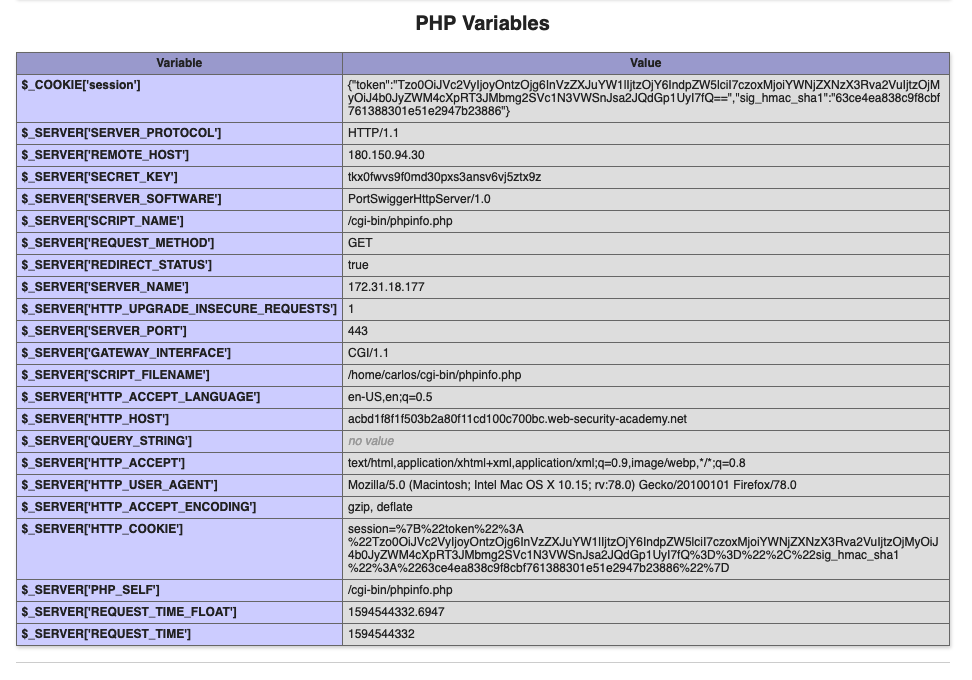Click the PortSwiggerHttpServer/1.0 value

point(419,199)
